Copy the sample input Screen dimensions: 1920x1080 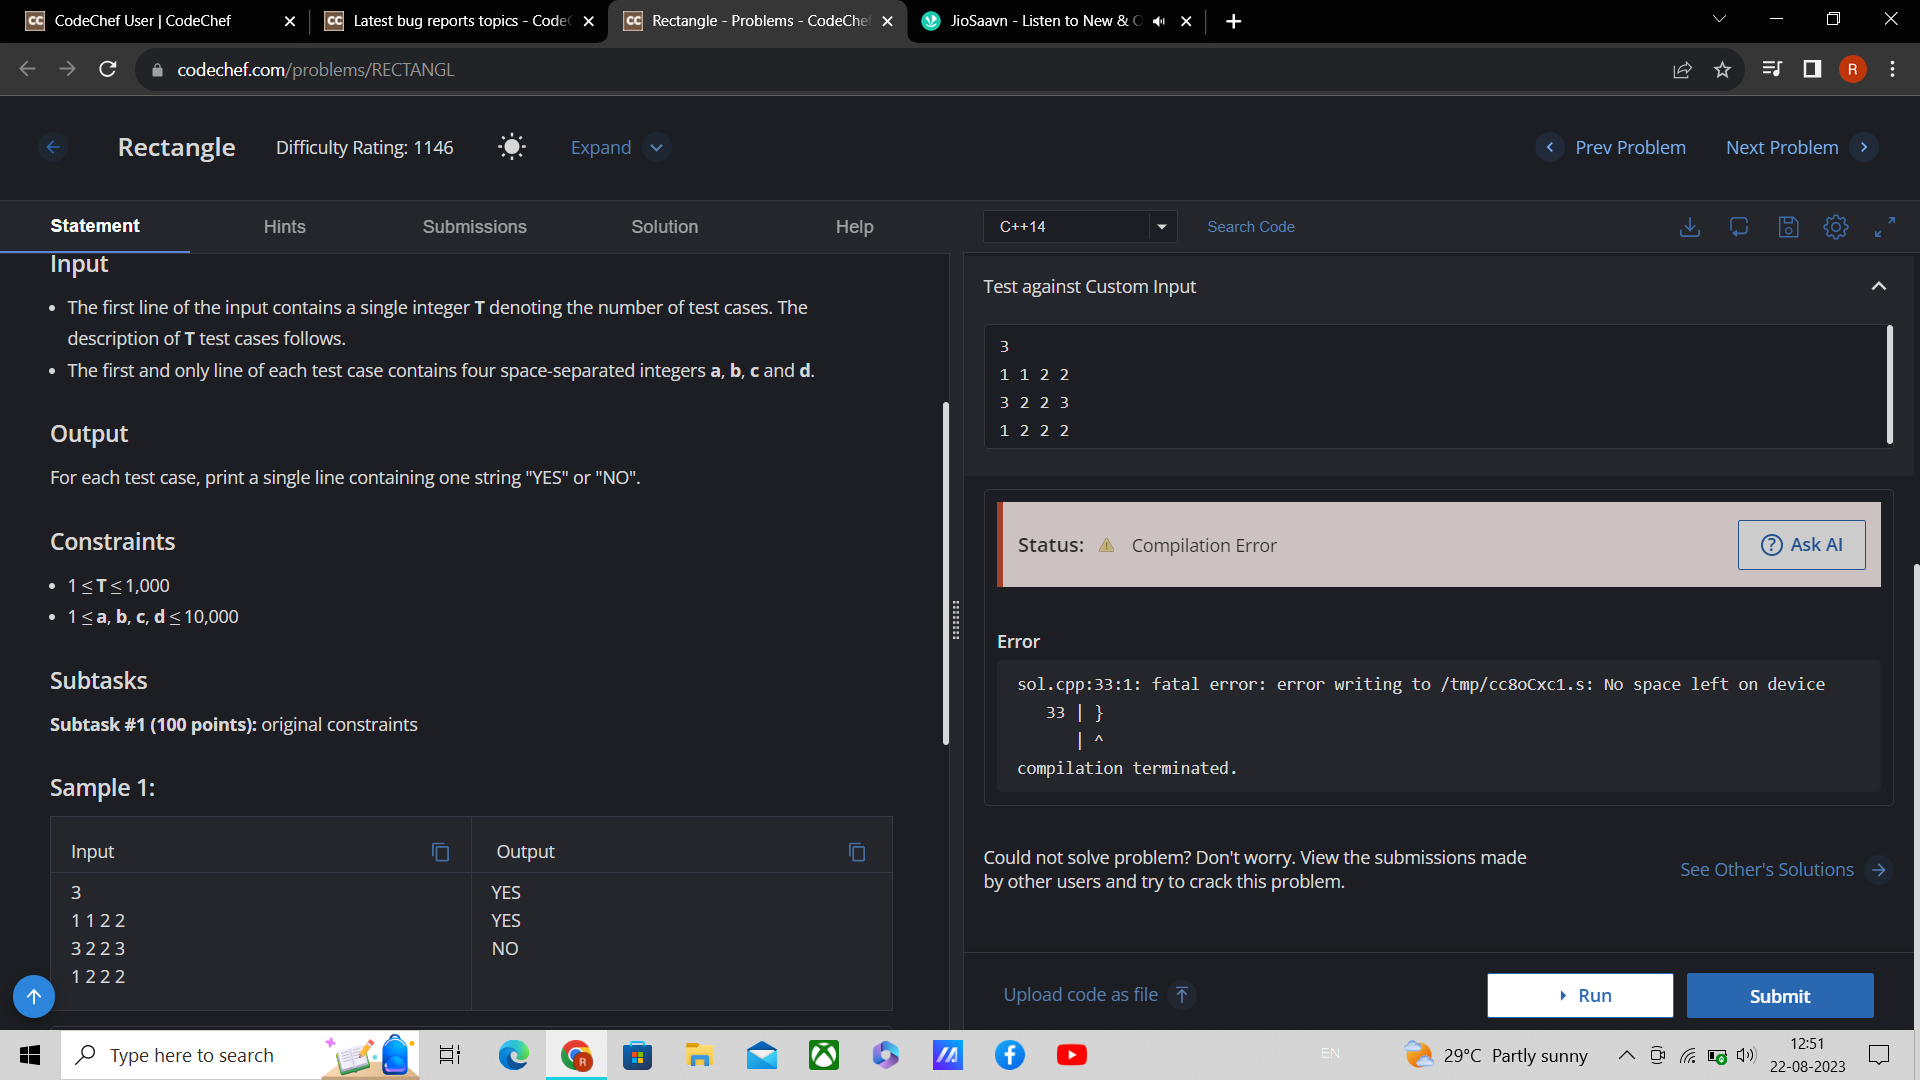[440, 852]
